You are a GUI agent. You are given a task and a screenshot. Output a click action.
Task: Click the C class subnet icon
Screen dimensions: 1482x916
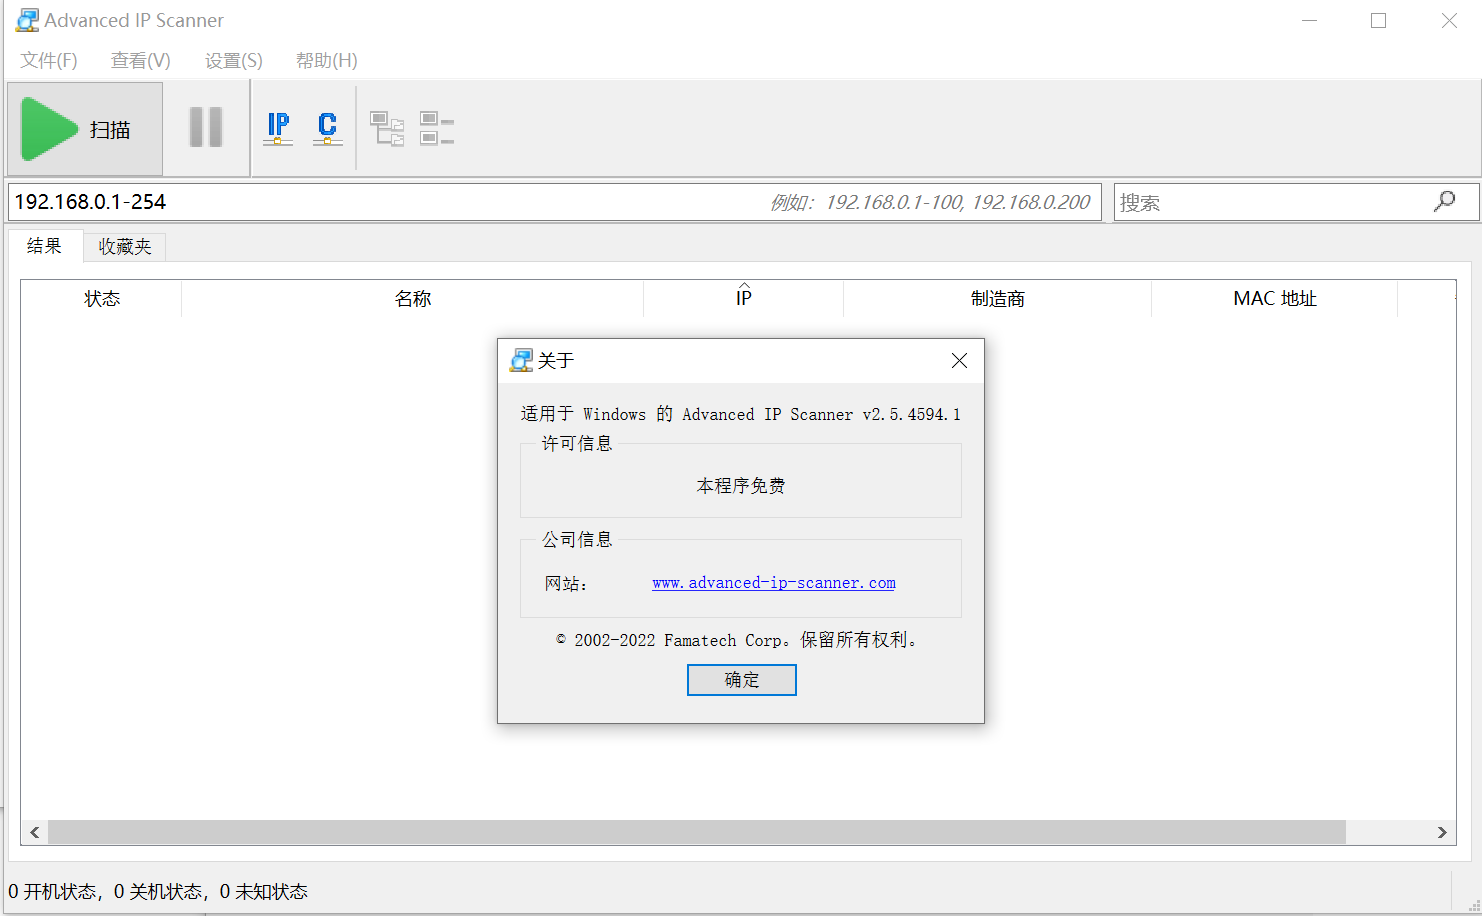[328, 128]
